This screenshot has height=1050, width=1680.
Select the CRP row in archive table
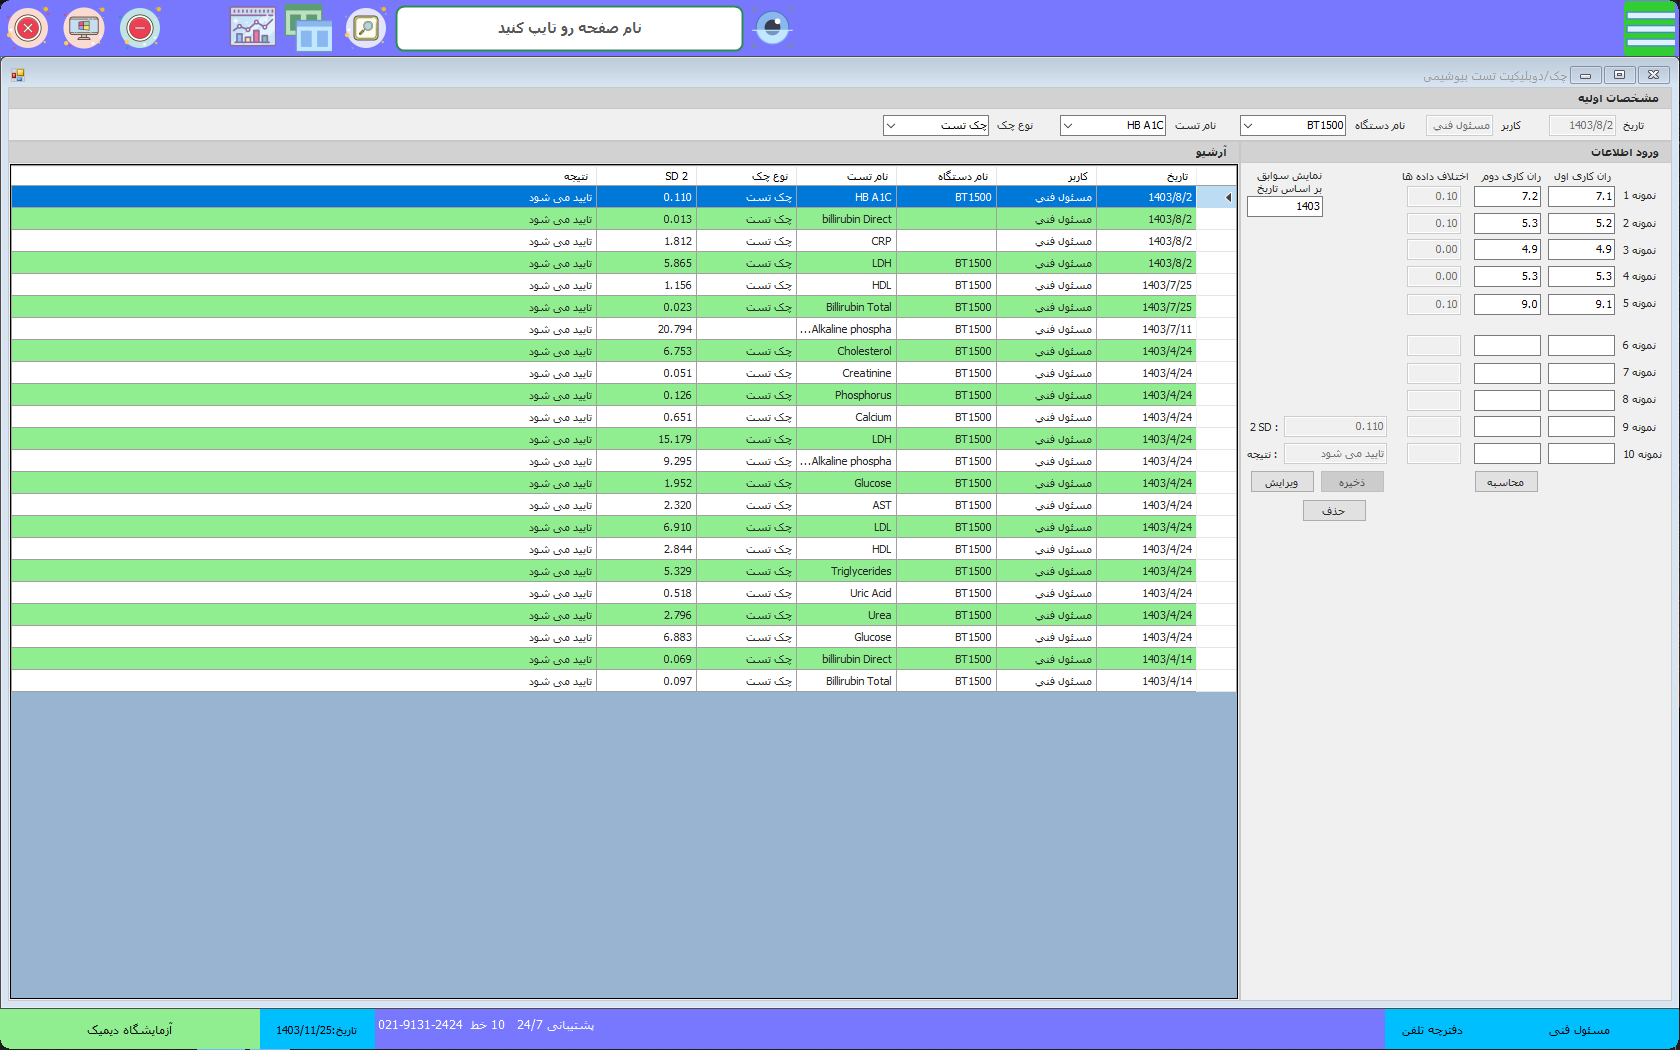[880, 241]
